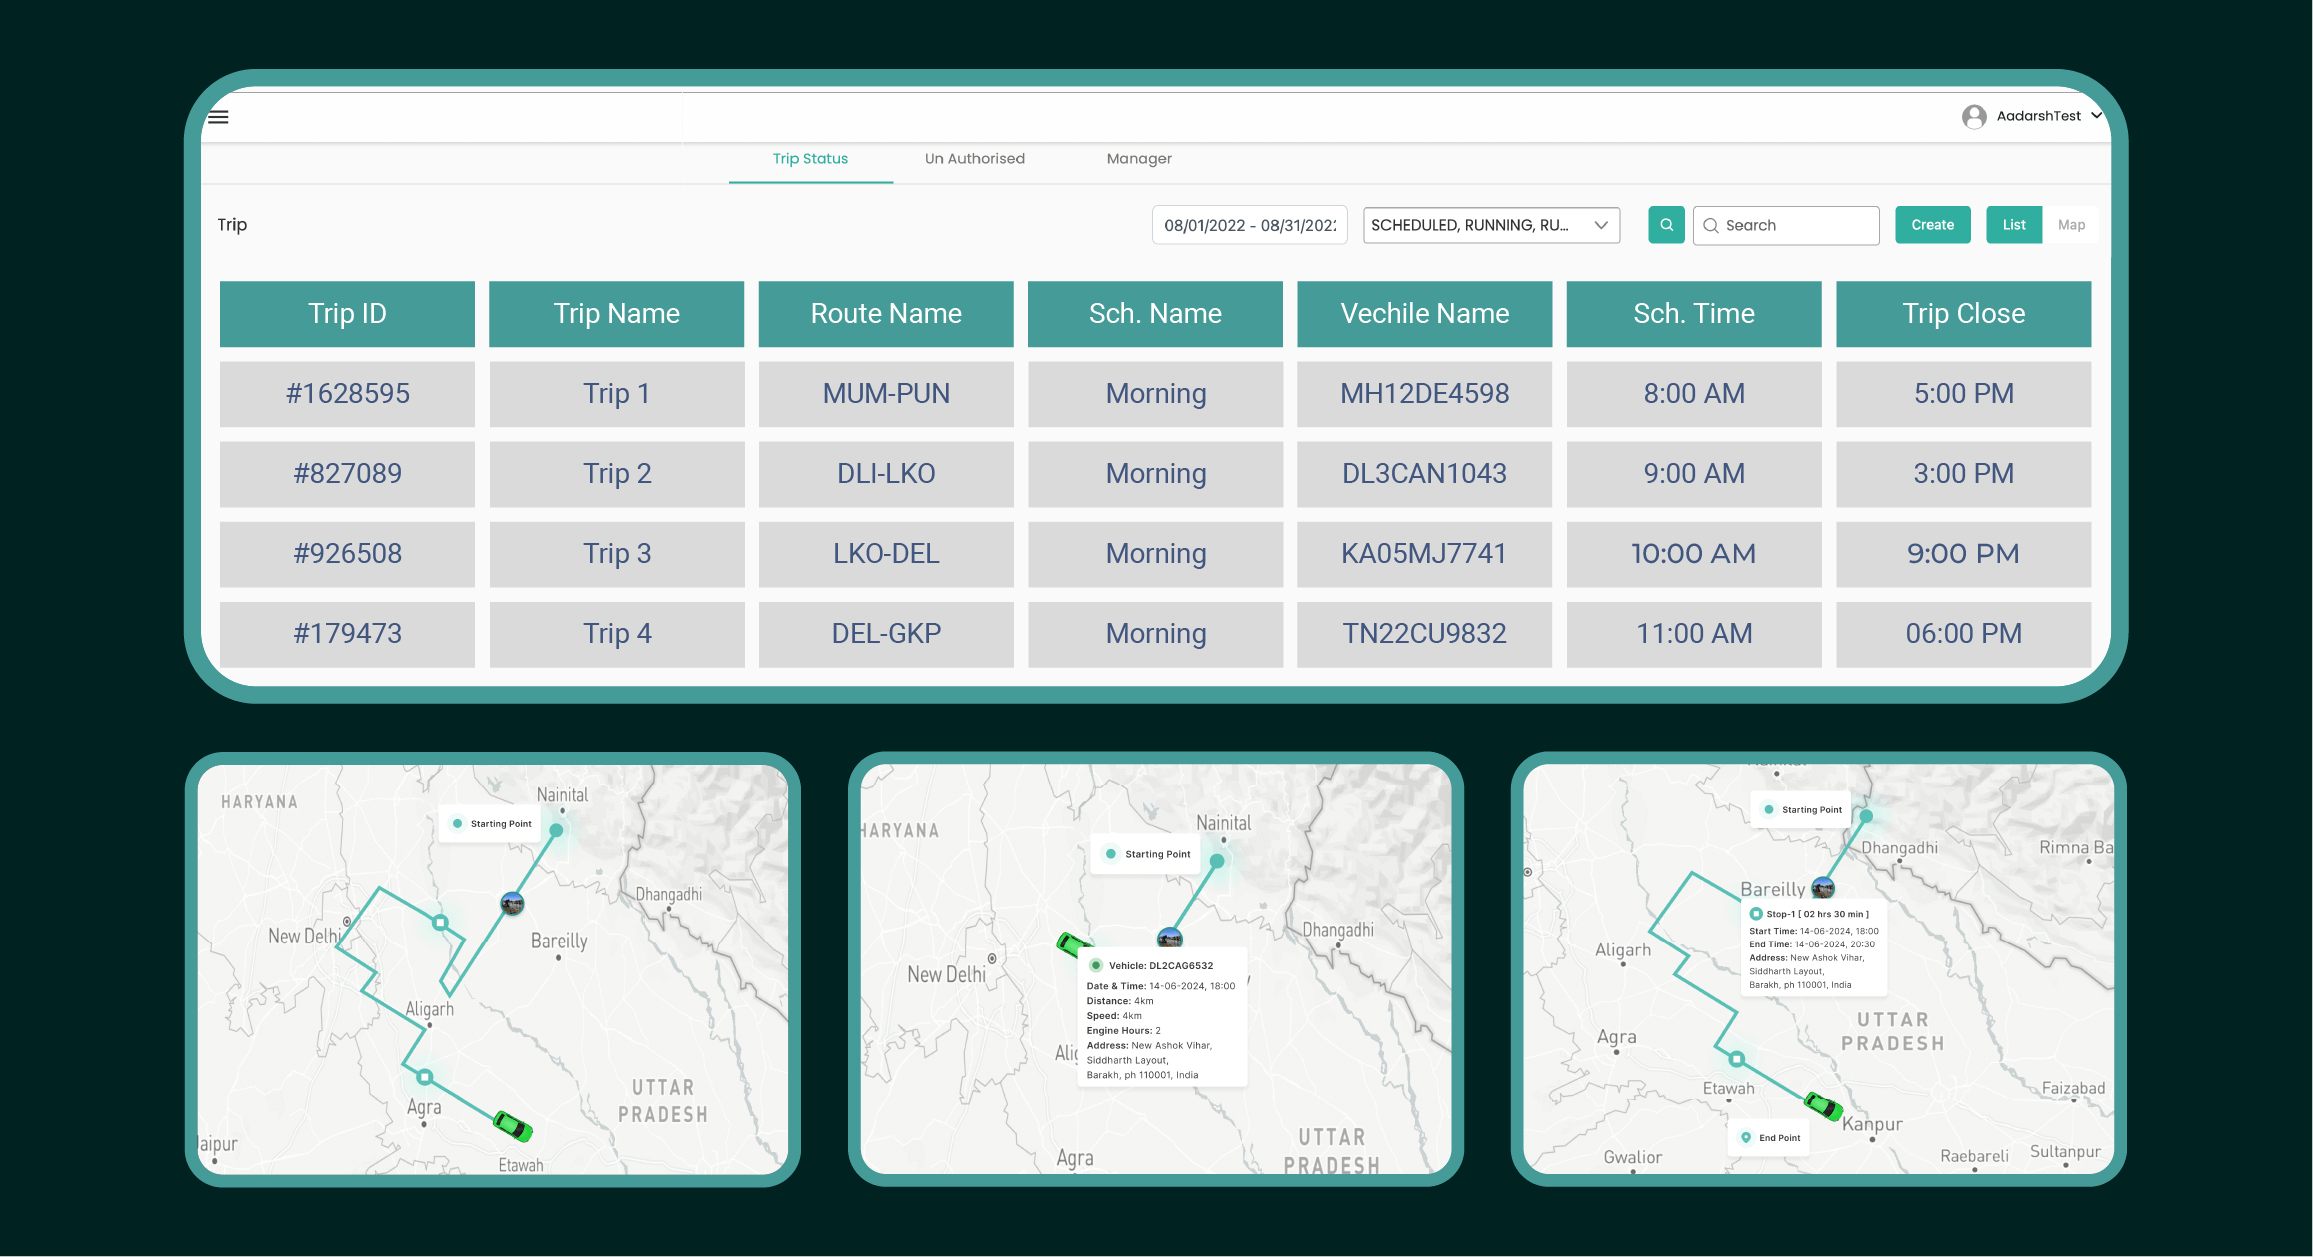Click the AadarshTest profile avatar icon
This screenshot has height=1257, width=2313.
point(1975,116)
